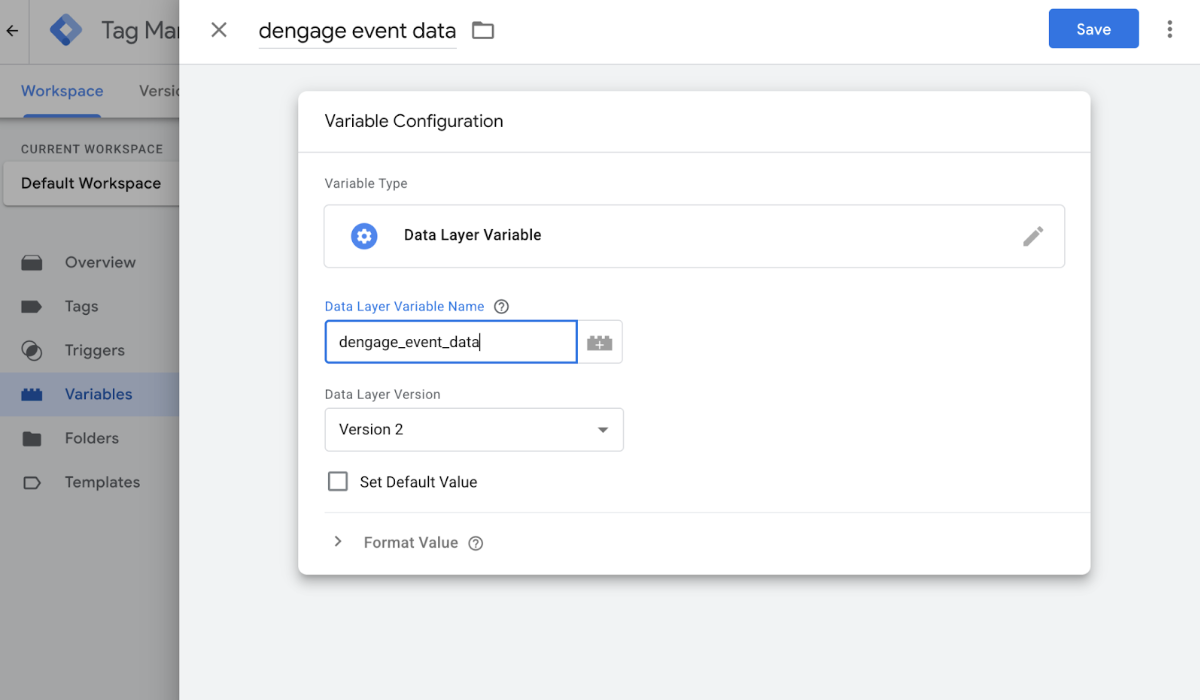The width and height of the screenshot is (1200, 700).
Task: Expand the Format Value section
Action: [338, 542]
